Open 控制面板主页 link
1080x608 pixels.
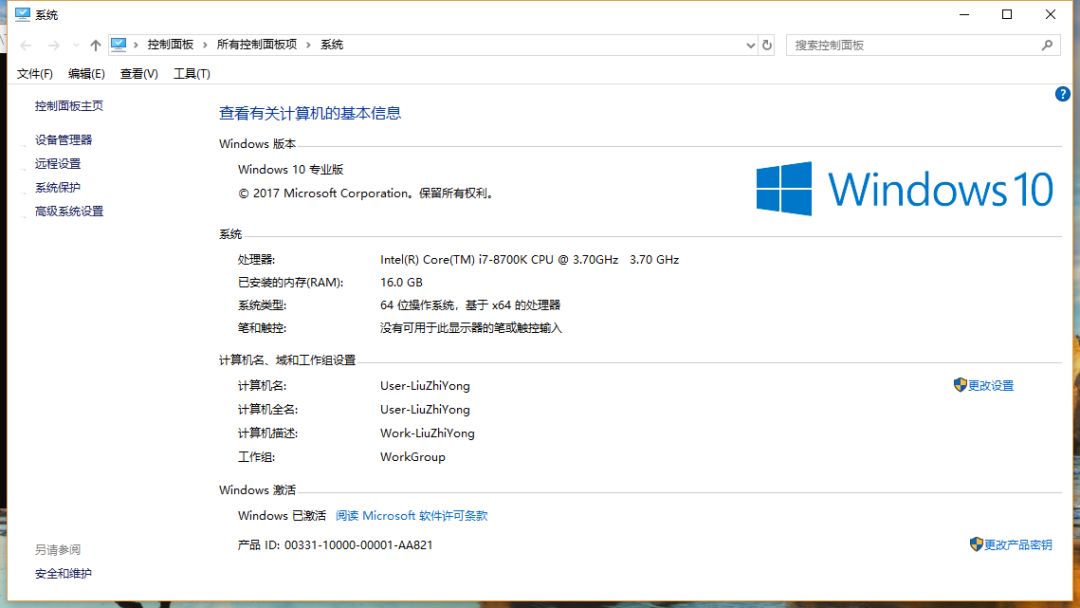click(69, 106)
